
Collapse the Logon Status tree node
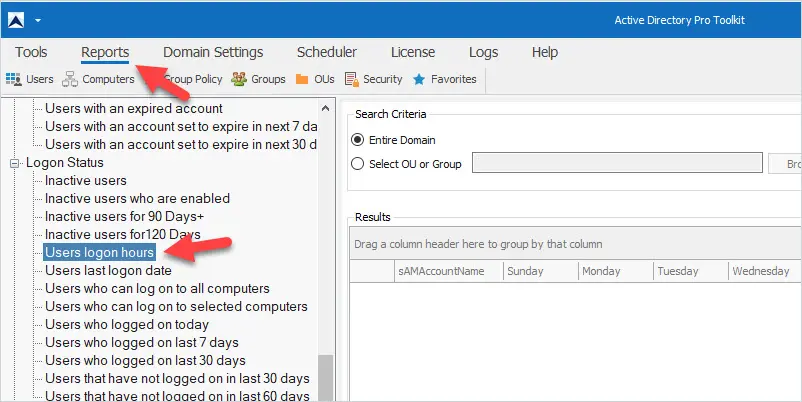click(14, 163)
